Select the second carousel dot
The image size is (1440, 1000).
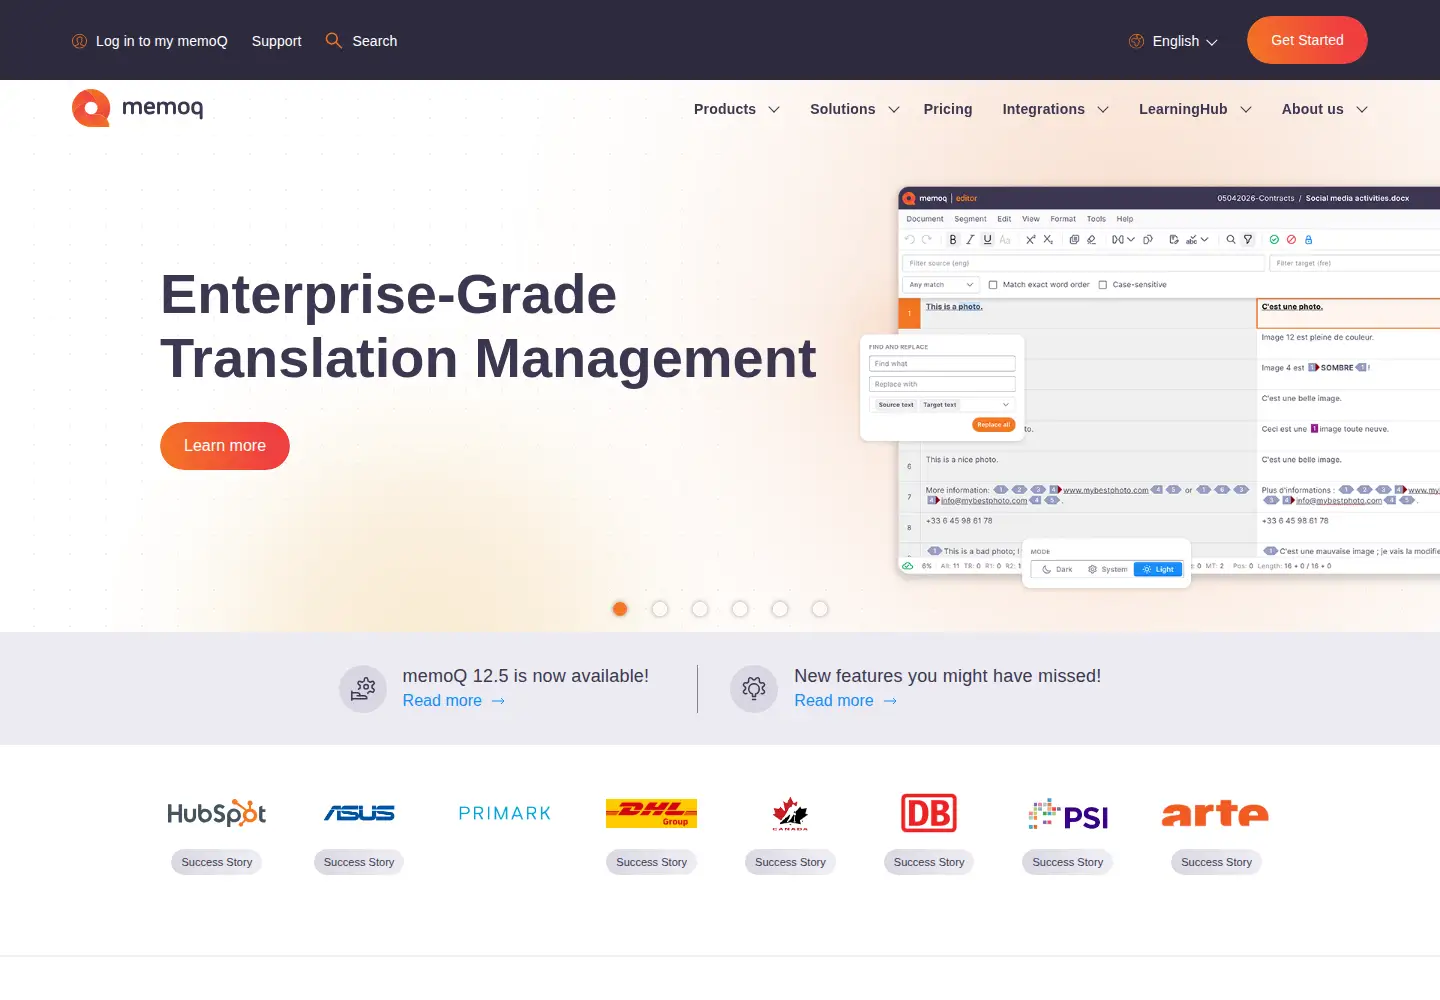tap(660, 609)
